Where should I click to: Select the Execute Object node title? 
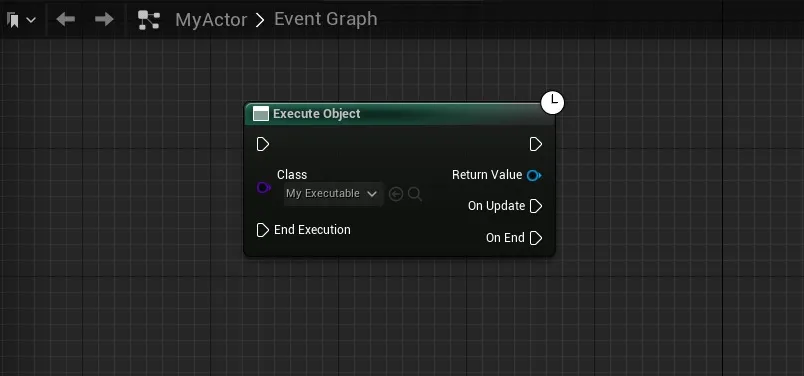pyautogui.click(x=316, y=113)
